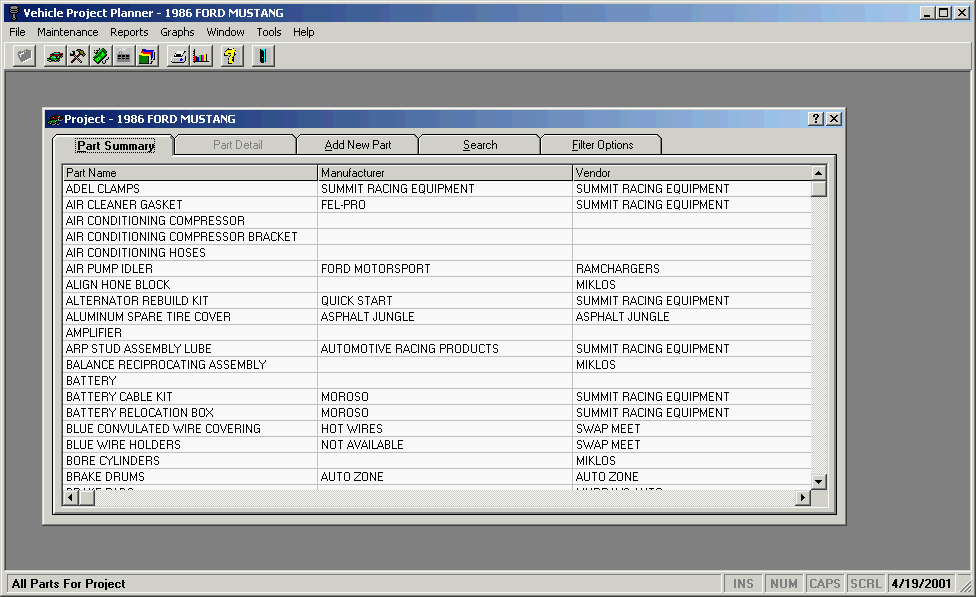Open the Window menu

(225, 32)
